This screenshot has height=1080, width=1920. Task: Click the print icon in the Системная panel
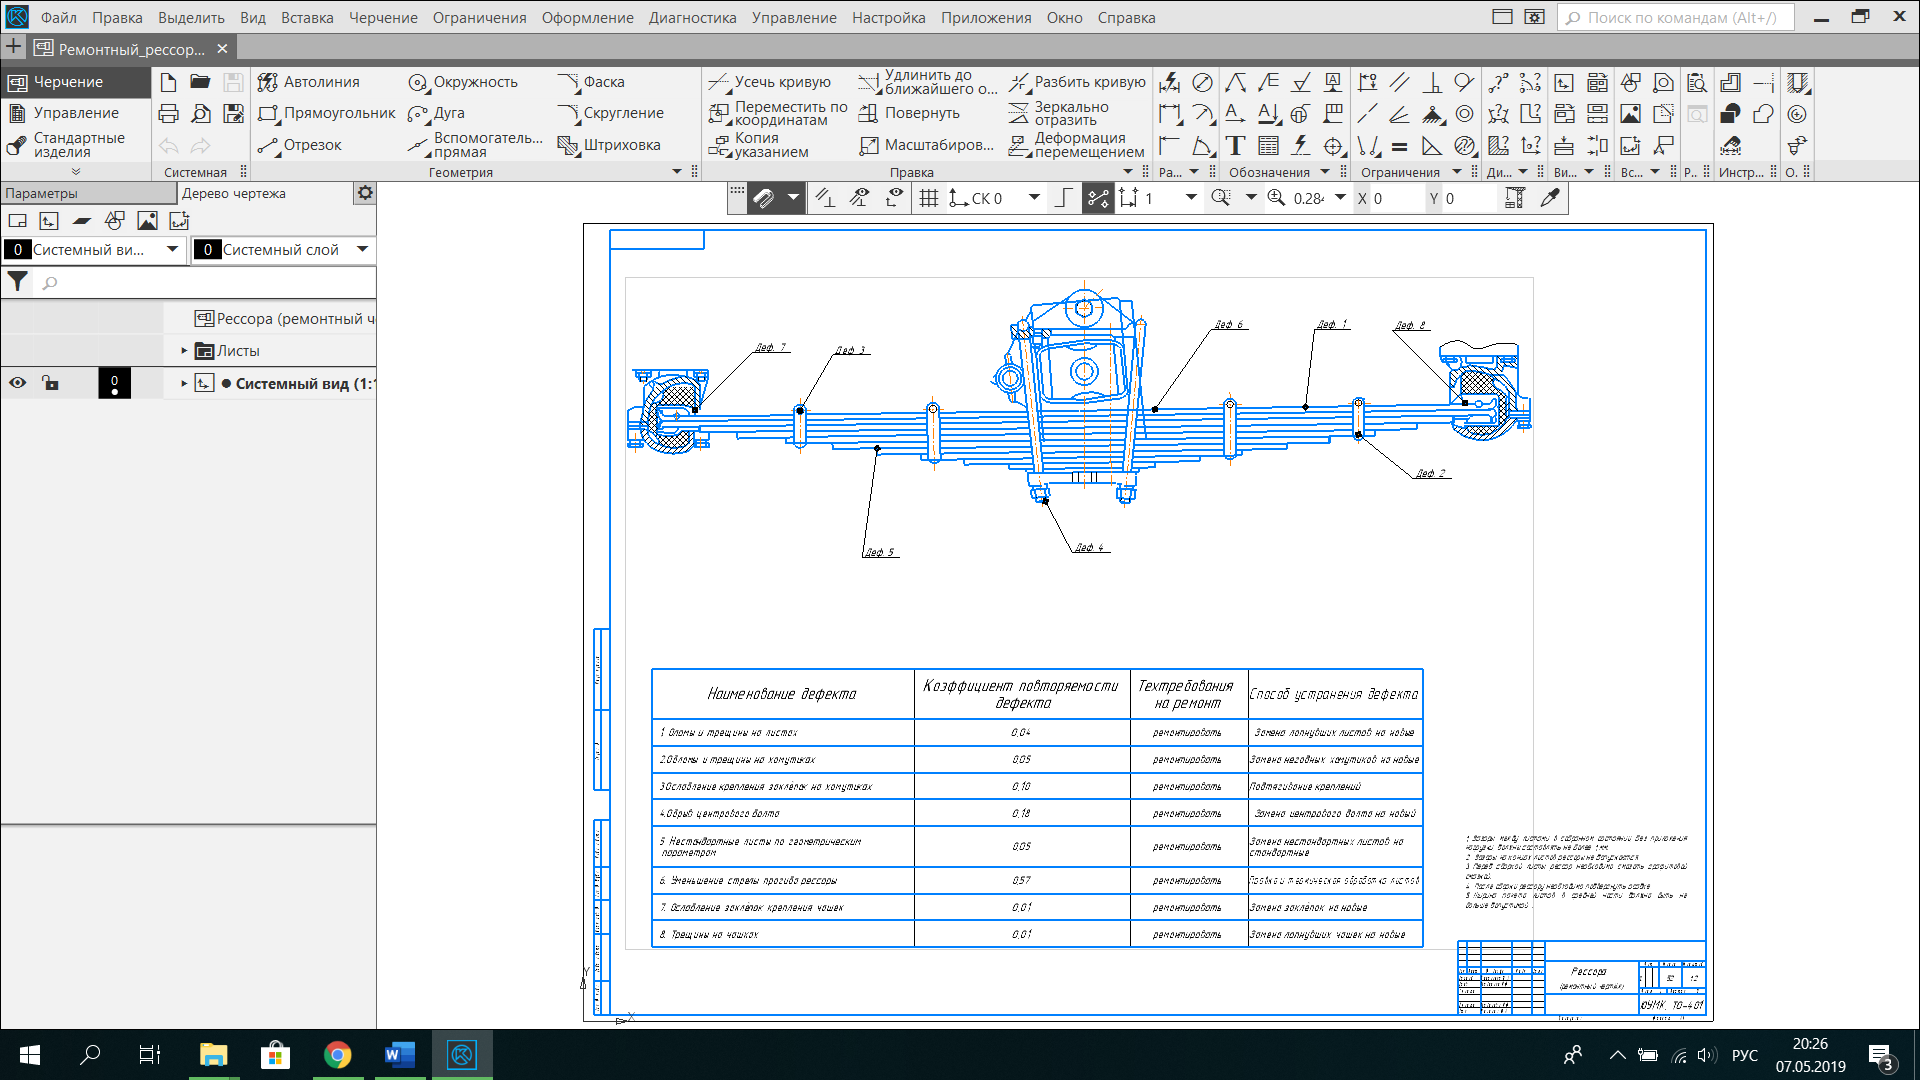tap(168, 113)
